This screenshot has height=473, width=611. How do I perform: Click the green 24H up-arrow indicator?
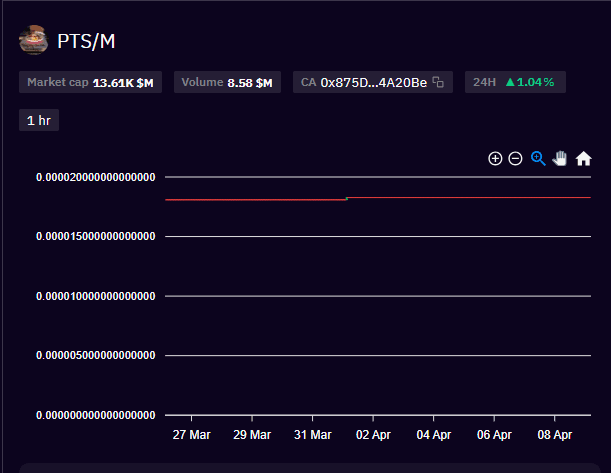[509, 82]
